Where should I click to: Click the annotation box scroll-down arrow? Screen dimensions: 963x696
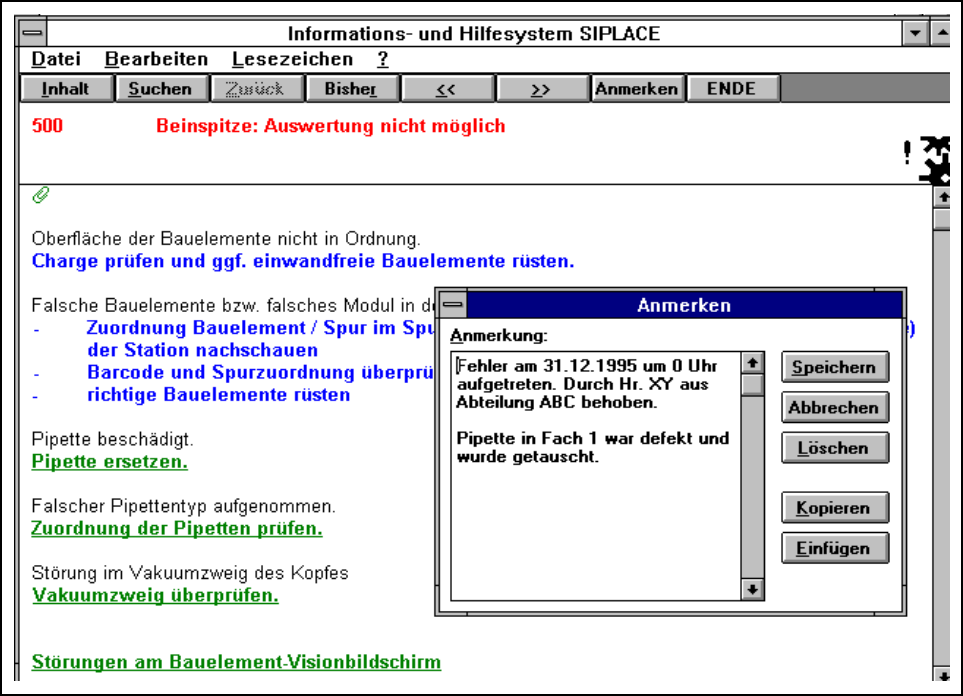tap(752, 590)
